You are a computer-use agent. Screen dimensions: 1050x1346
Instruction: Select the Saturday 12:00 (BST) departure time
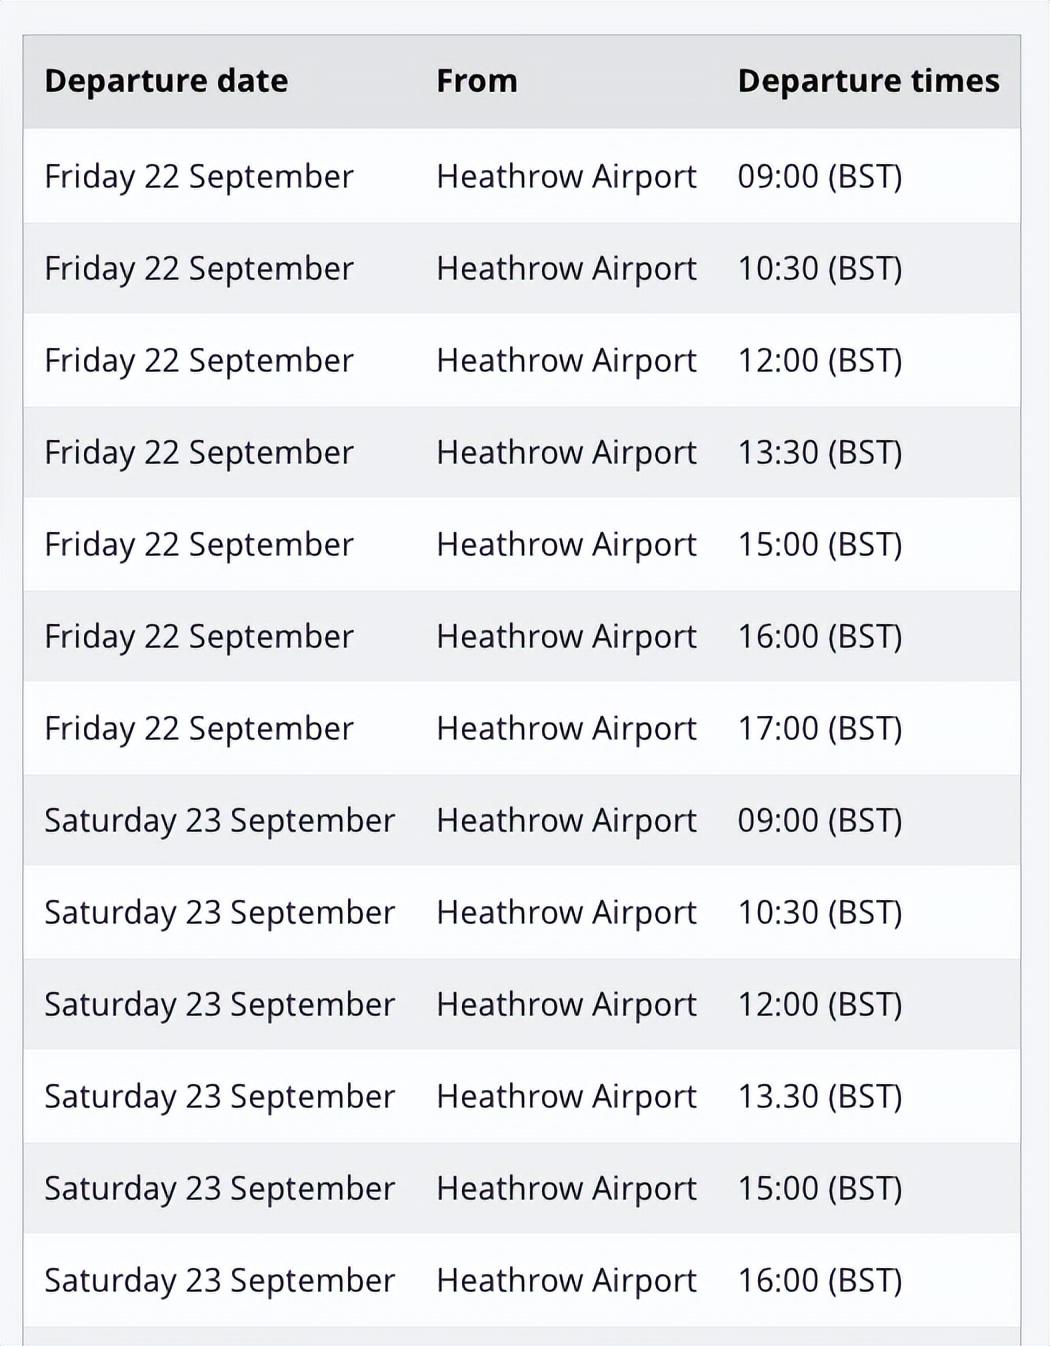[x=820, y=1005]
